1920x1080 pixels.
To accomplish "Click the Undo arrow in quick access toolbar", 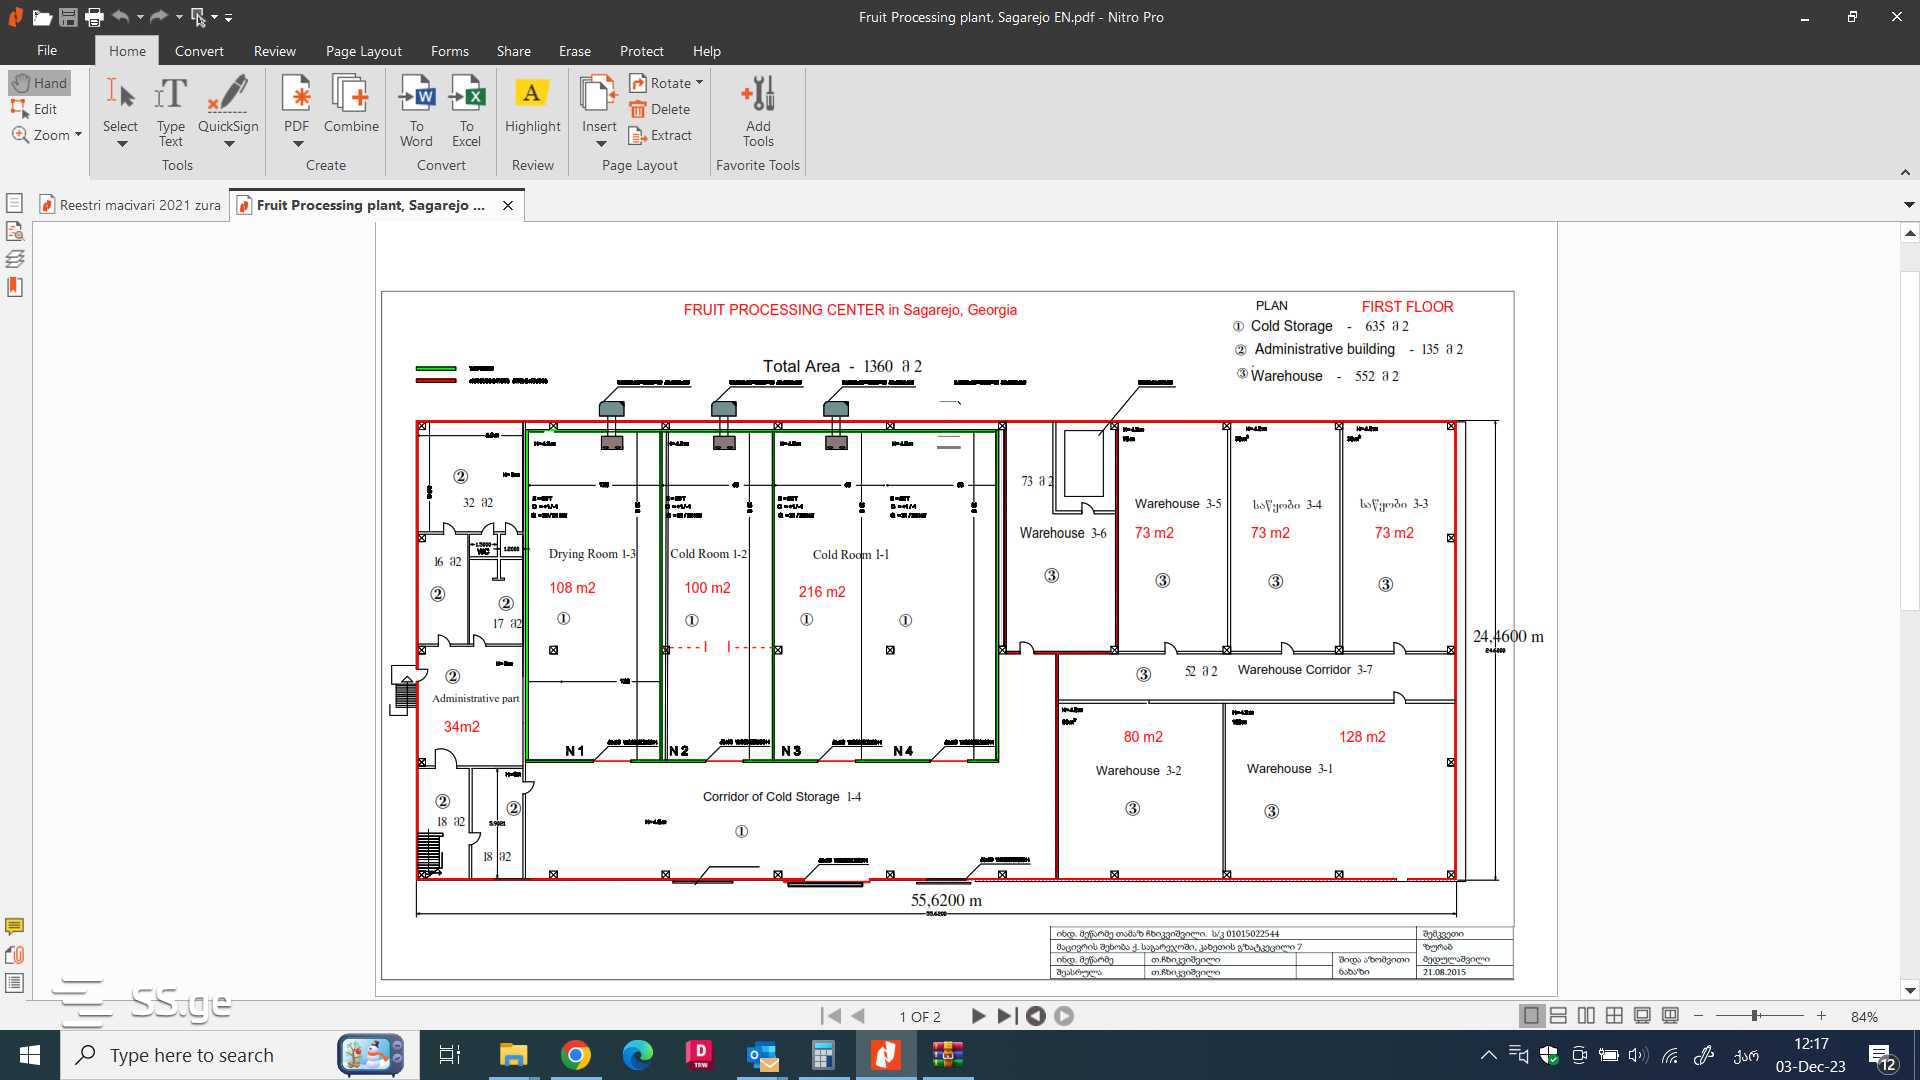I will [x=121, y=16].
